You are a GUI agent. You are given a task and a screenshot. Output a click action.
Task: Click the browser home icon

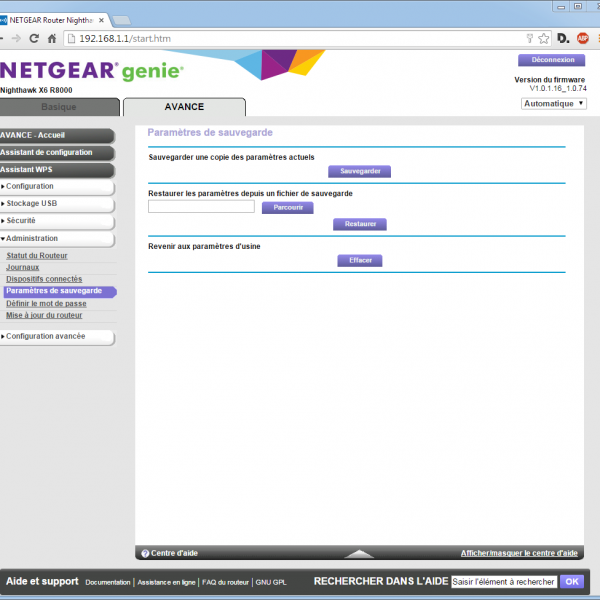(x=54, y=39)
